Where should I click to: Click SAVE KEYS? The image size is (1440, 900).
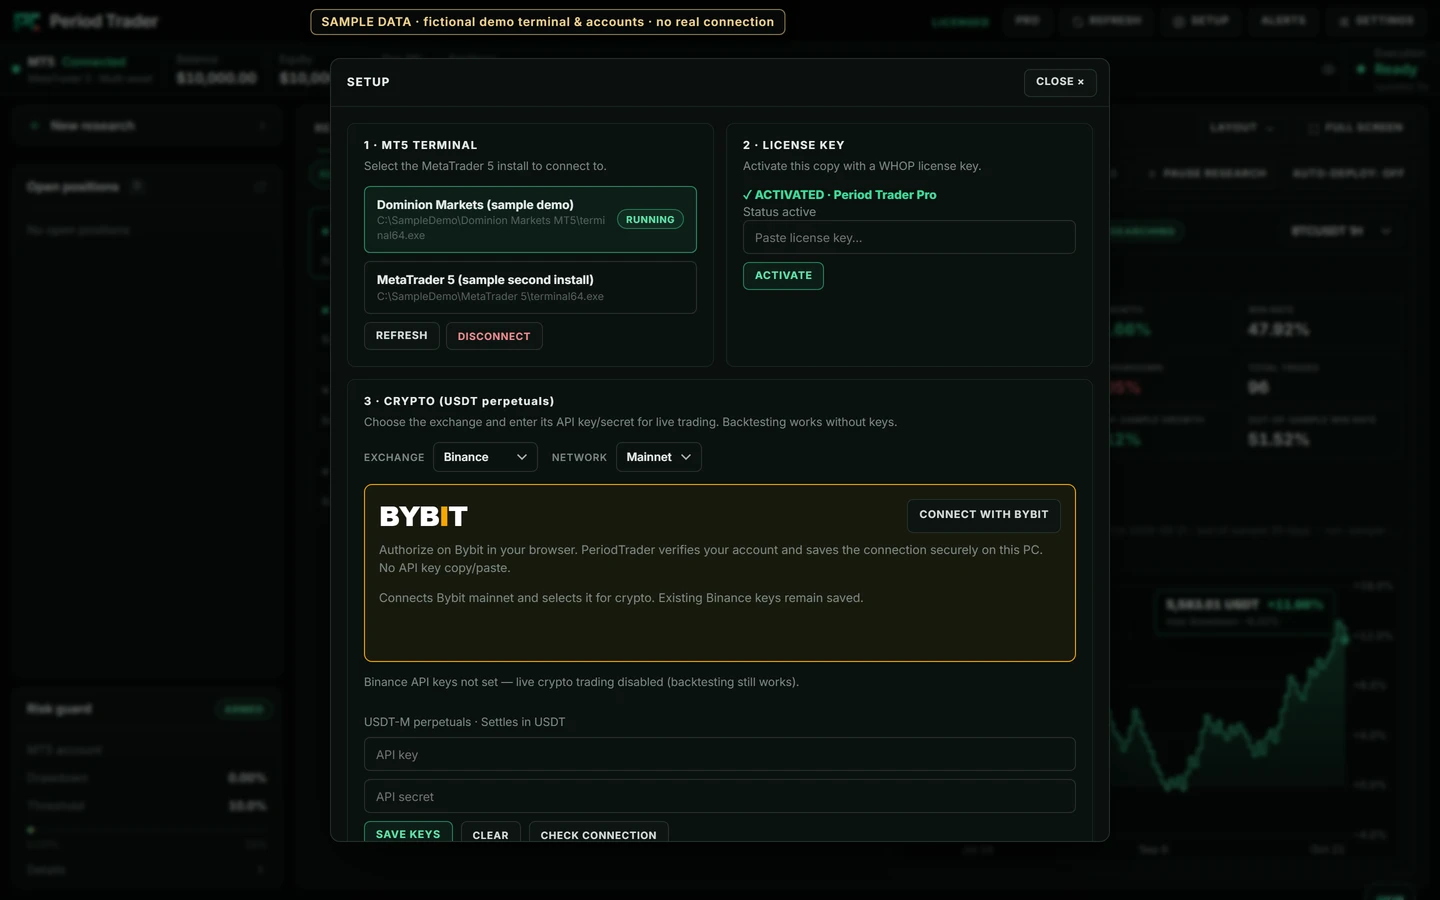pos(408,832)
